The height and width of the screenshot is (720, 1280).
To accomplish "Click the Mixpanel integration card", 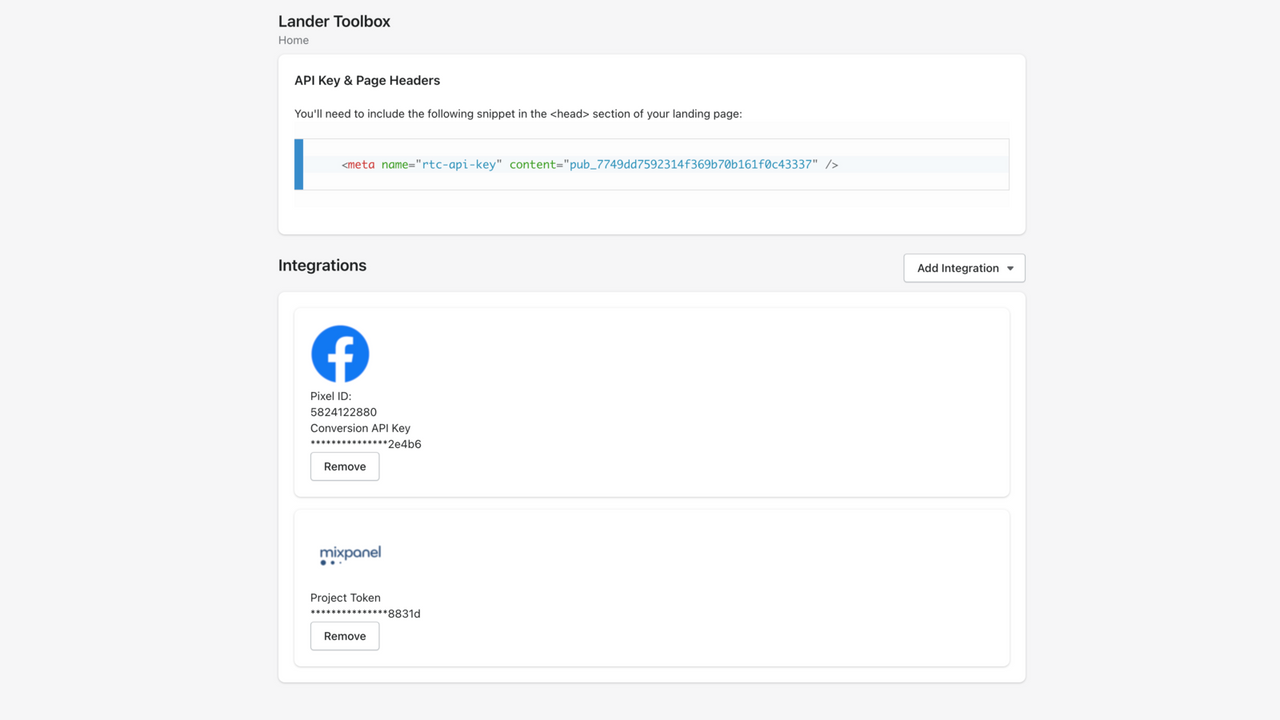I will [x=650, y=586].
